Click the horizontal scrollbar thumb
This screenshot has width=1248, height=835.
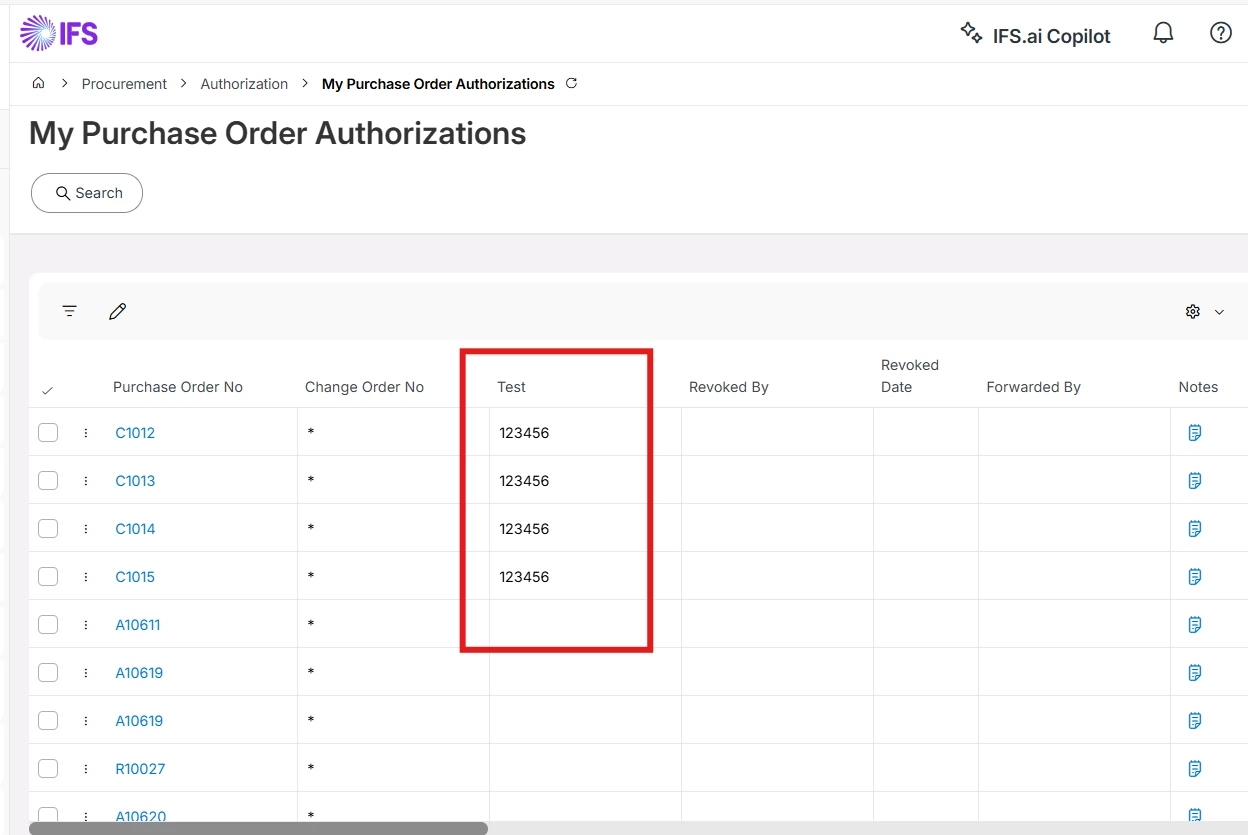click(x=258, y=828)
